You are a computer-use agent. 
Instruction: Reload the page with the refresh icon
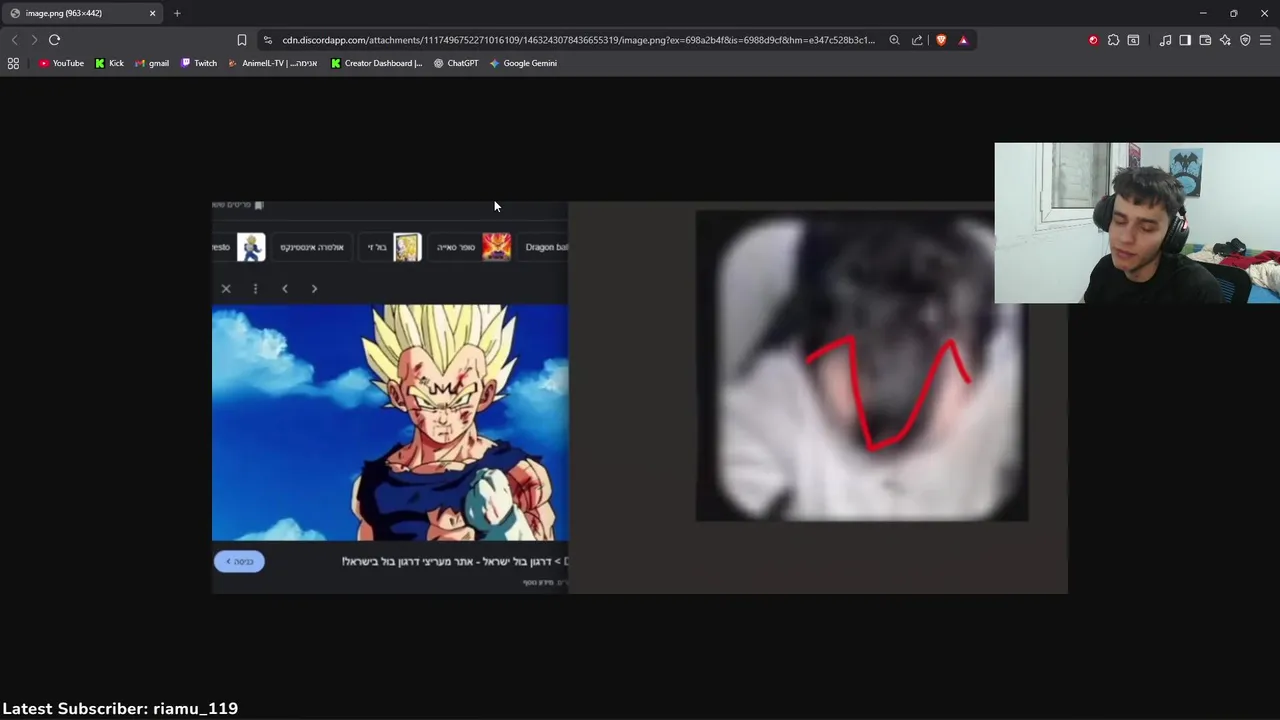[x=54, y=40]
